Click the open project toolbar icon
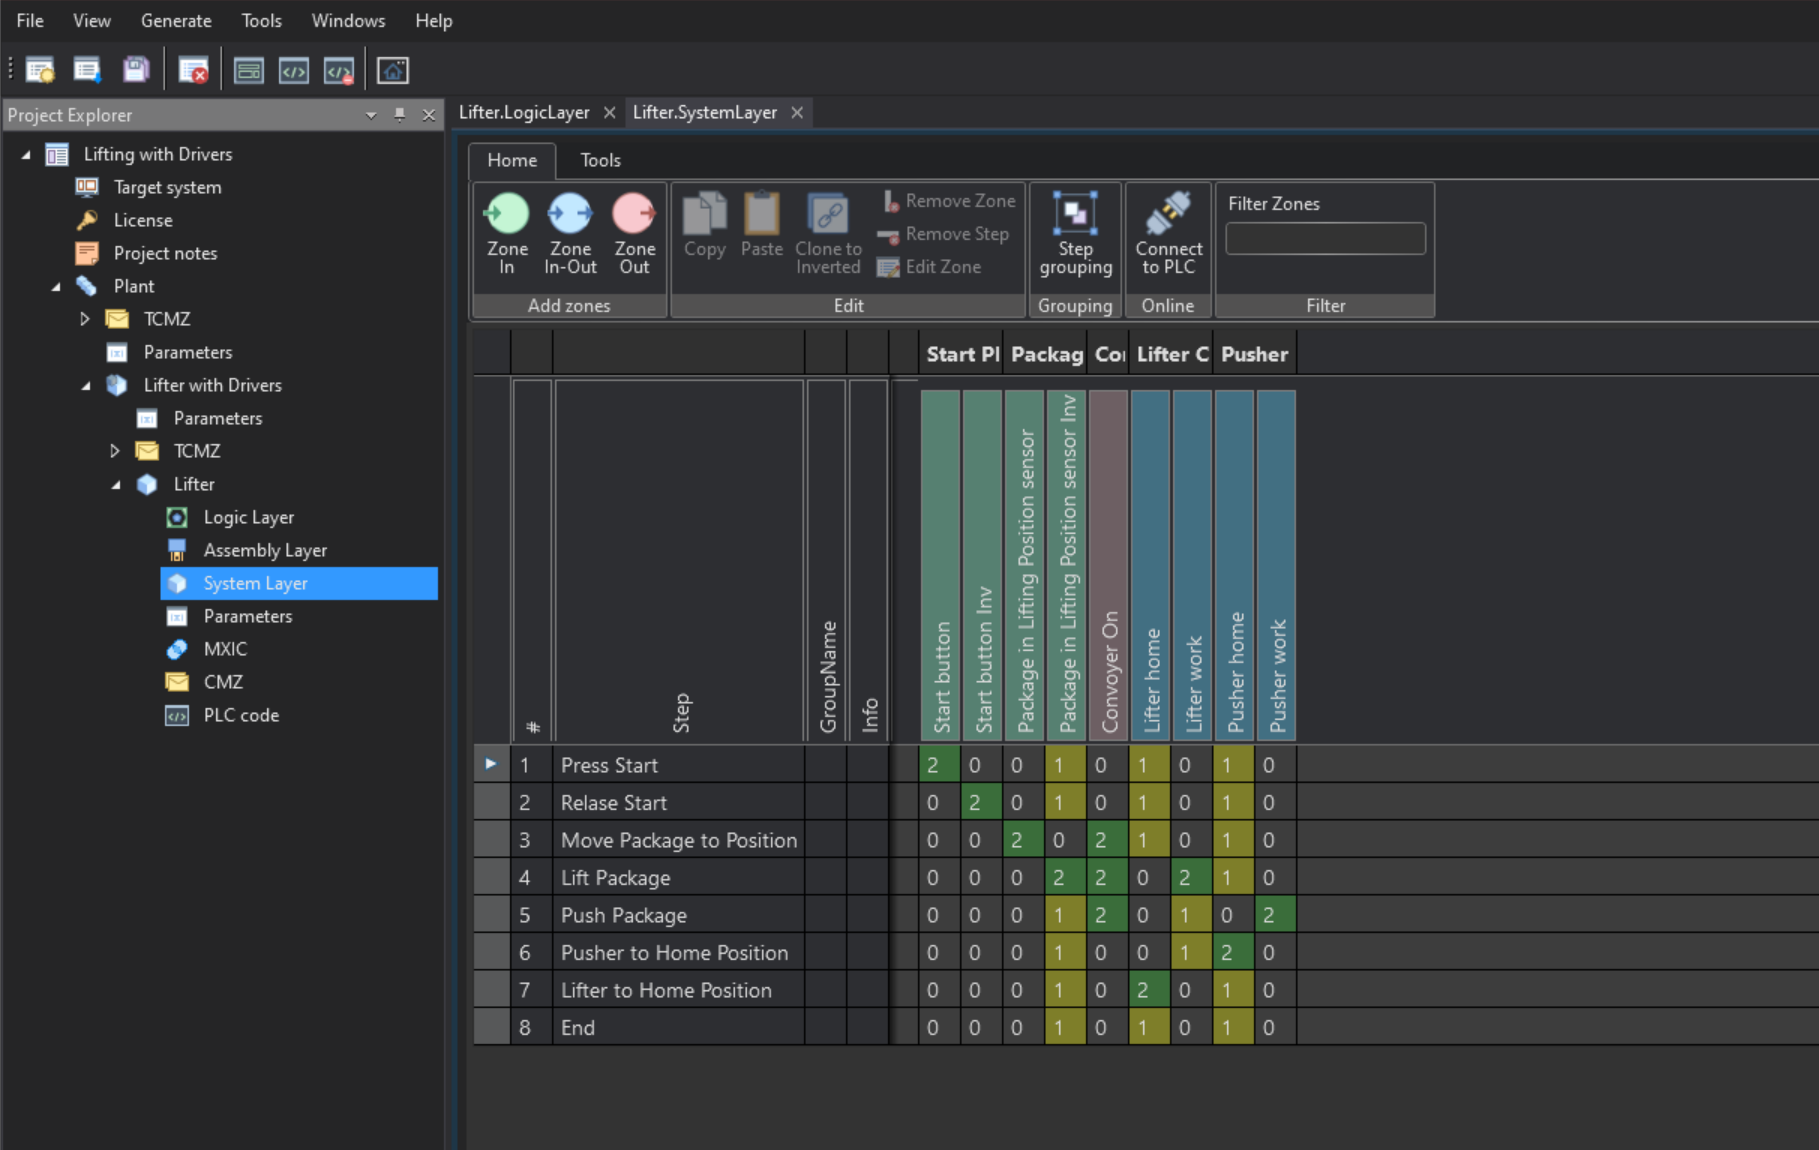This screenshot has height=1150, width=1819. (88, 70)
